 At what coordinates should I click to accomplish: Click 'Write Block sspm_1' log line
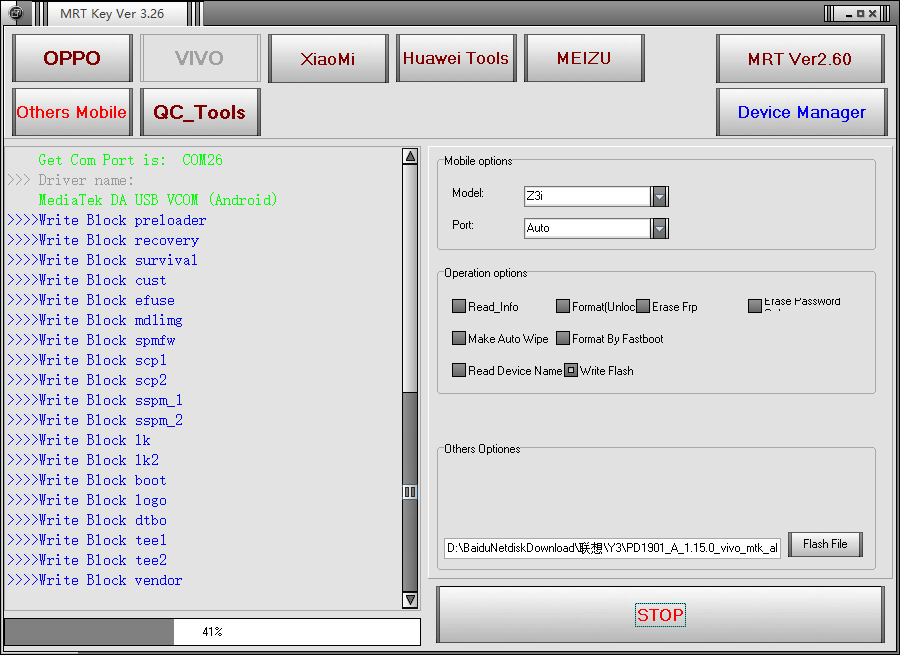point(95,400)
